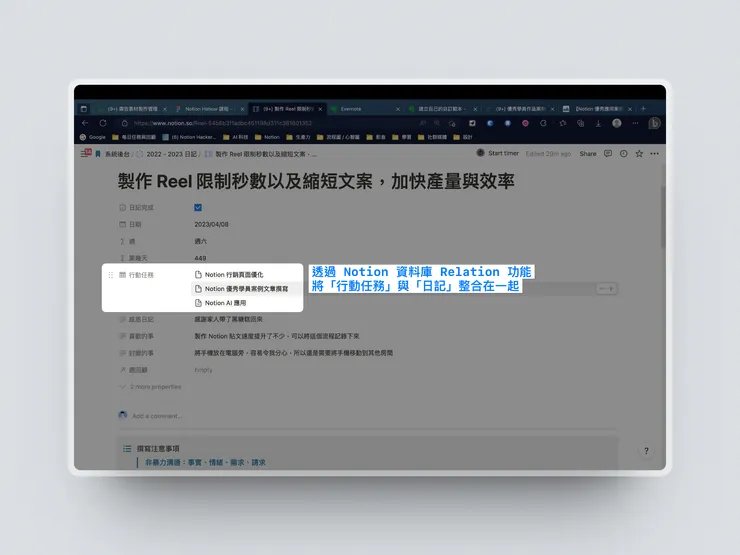Reload the page with the refresh icon
This screenshot has width=740, height=555.
[103, 123]
